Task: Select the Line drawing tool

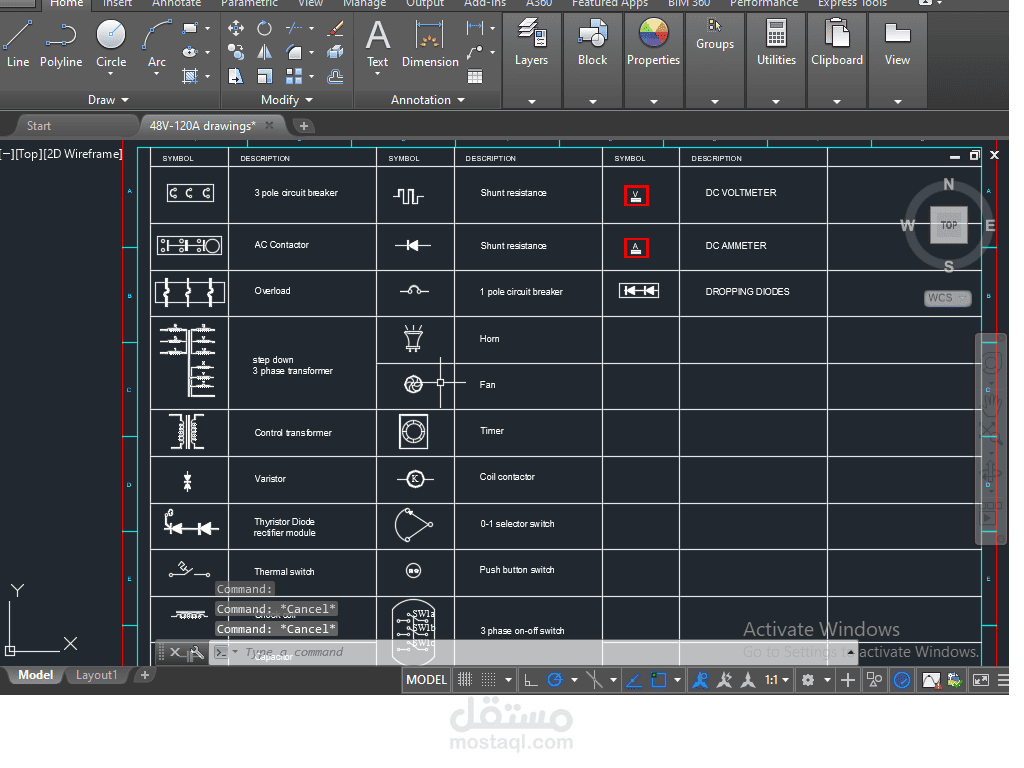Action: [18, 44]
